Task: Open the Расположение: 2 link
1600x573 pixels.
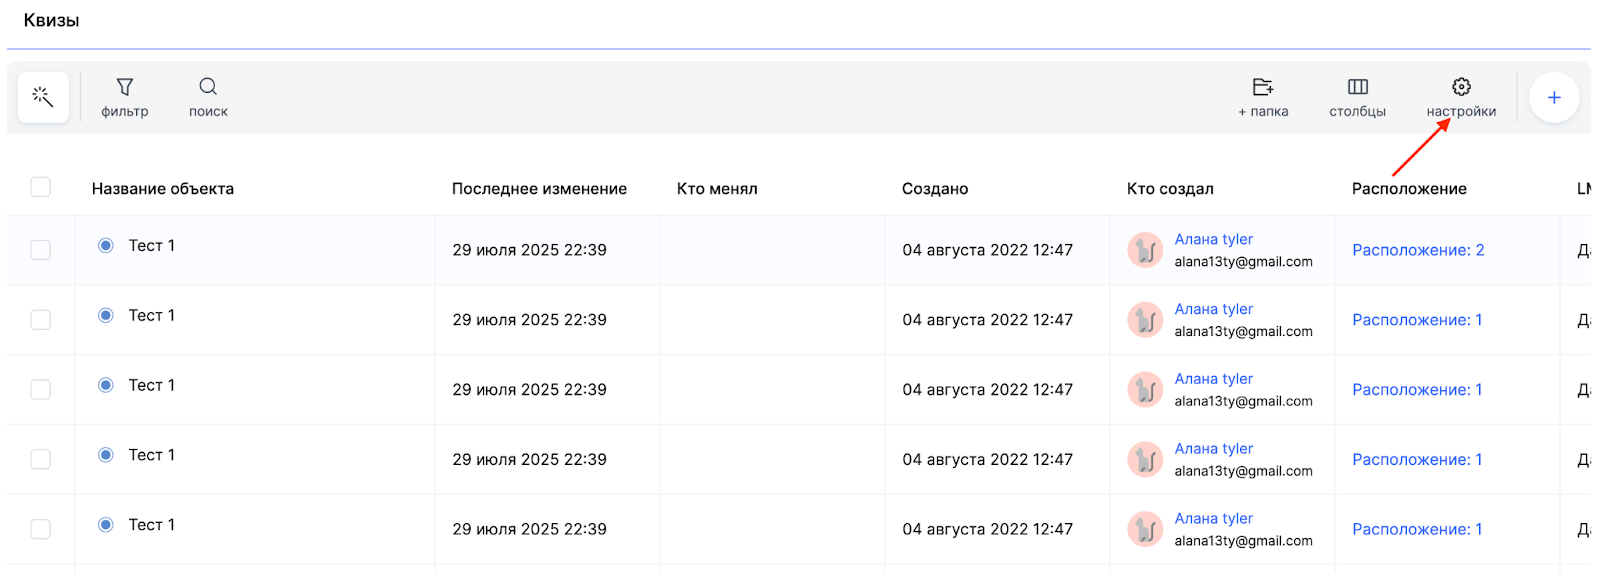Action: point(1418,250)
